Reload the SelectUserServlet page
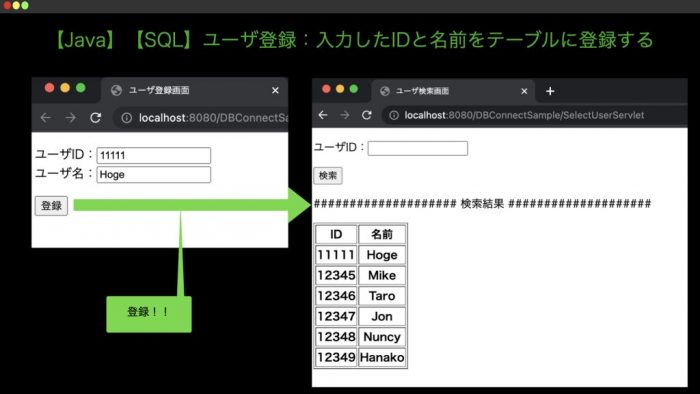The image size is (700, 394). pyautogui.click(x=367, y=115)
